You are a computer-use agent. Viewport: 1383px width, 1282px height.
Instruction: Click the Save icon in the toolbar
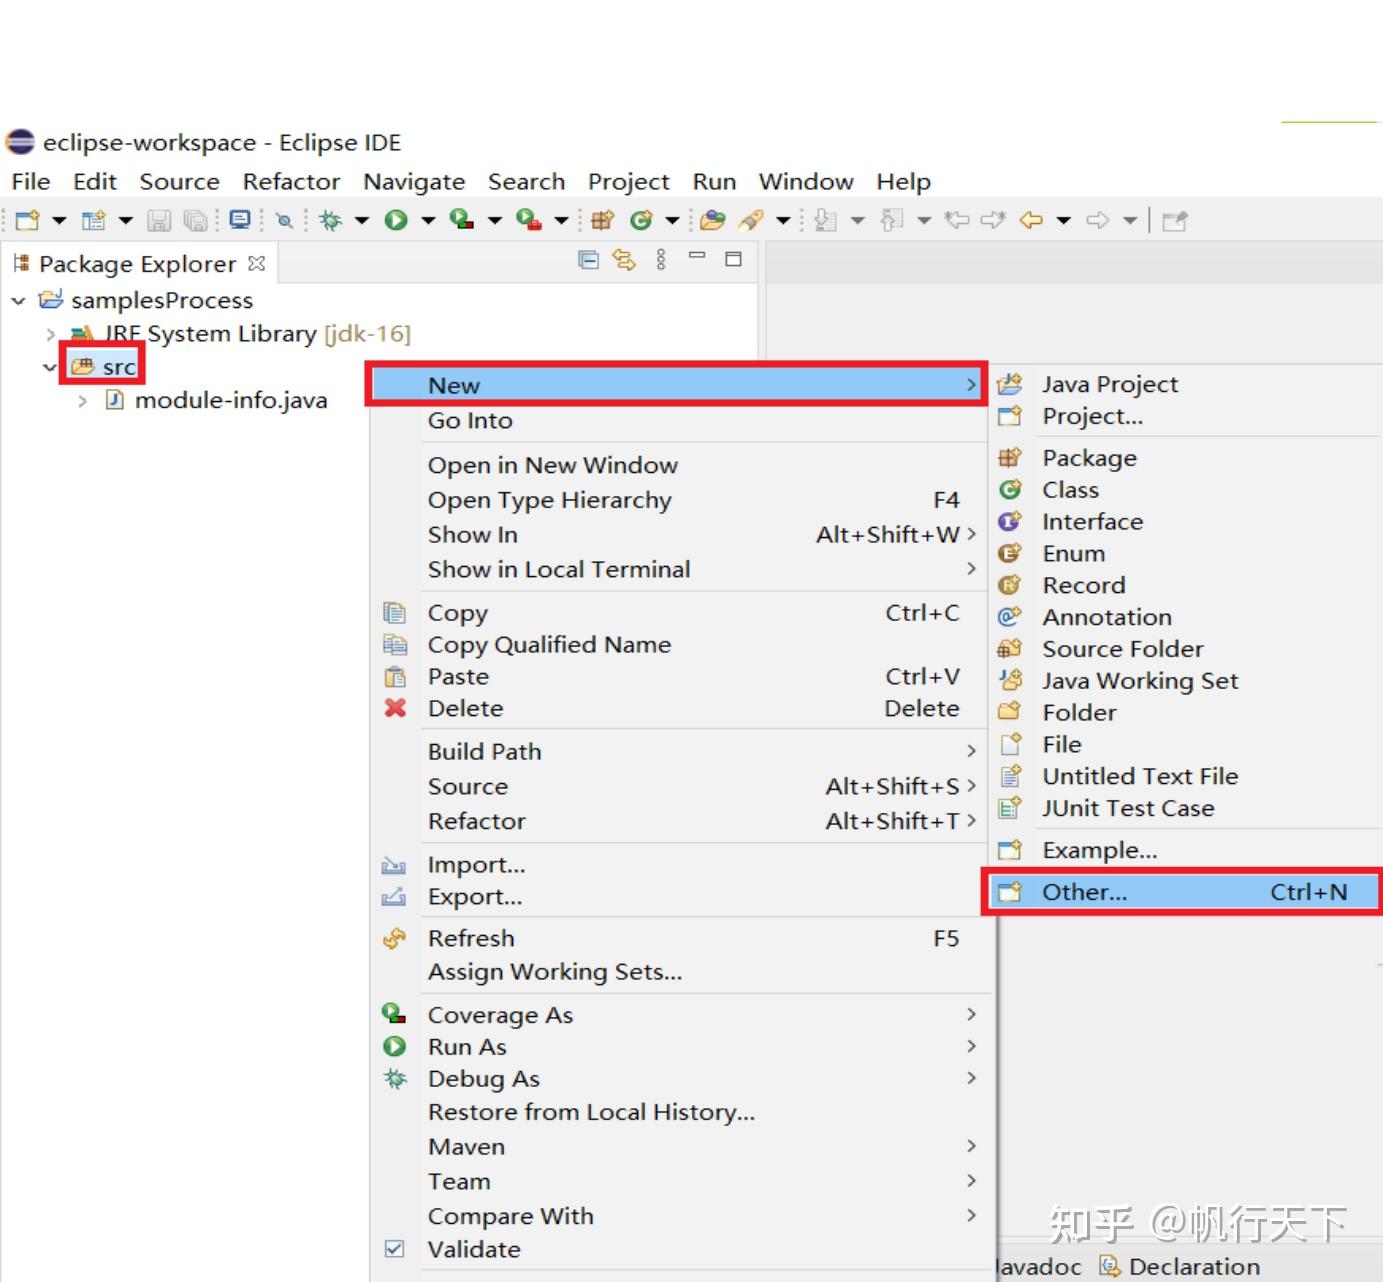tap(158, 219)
